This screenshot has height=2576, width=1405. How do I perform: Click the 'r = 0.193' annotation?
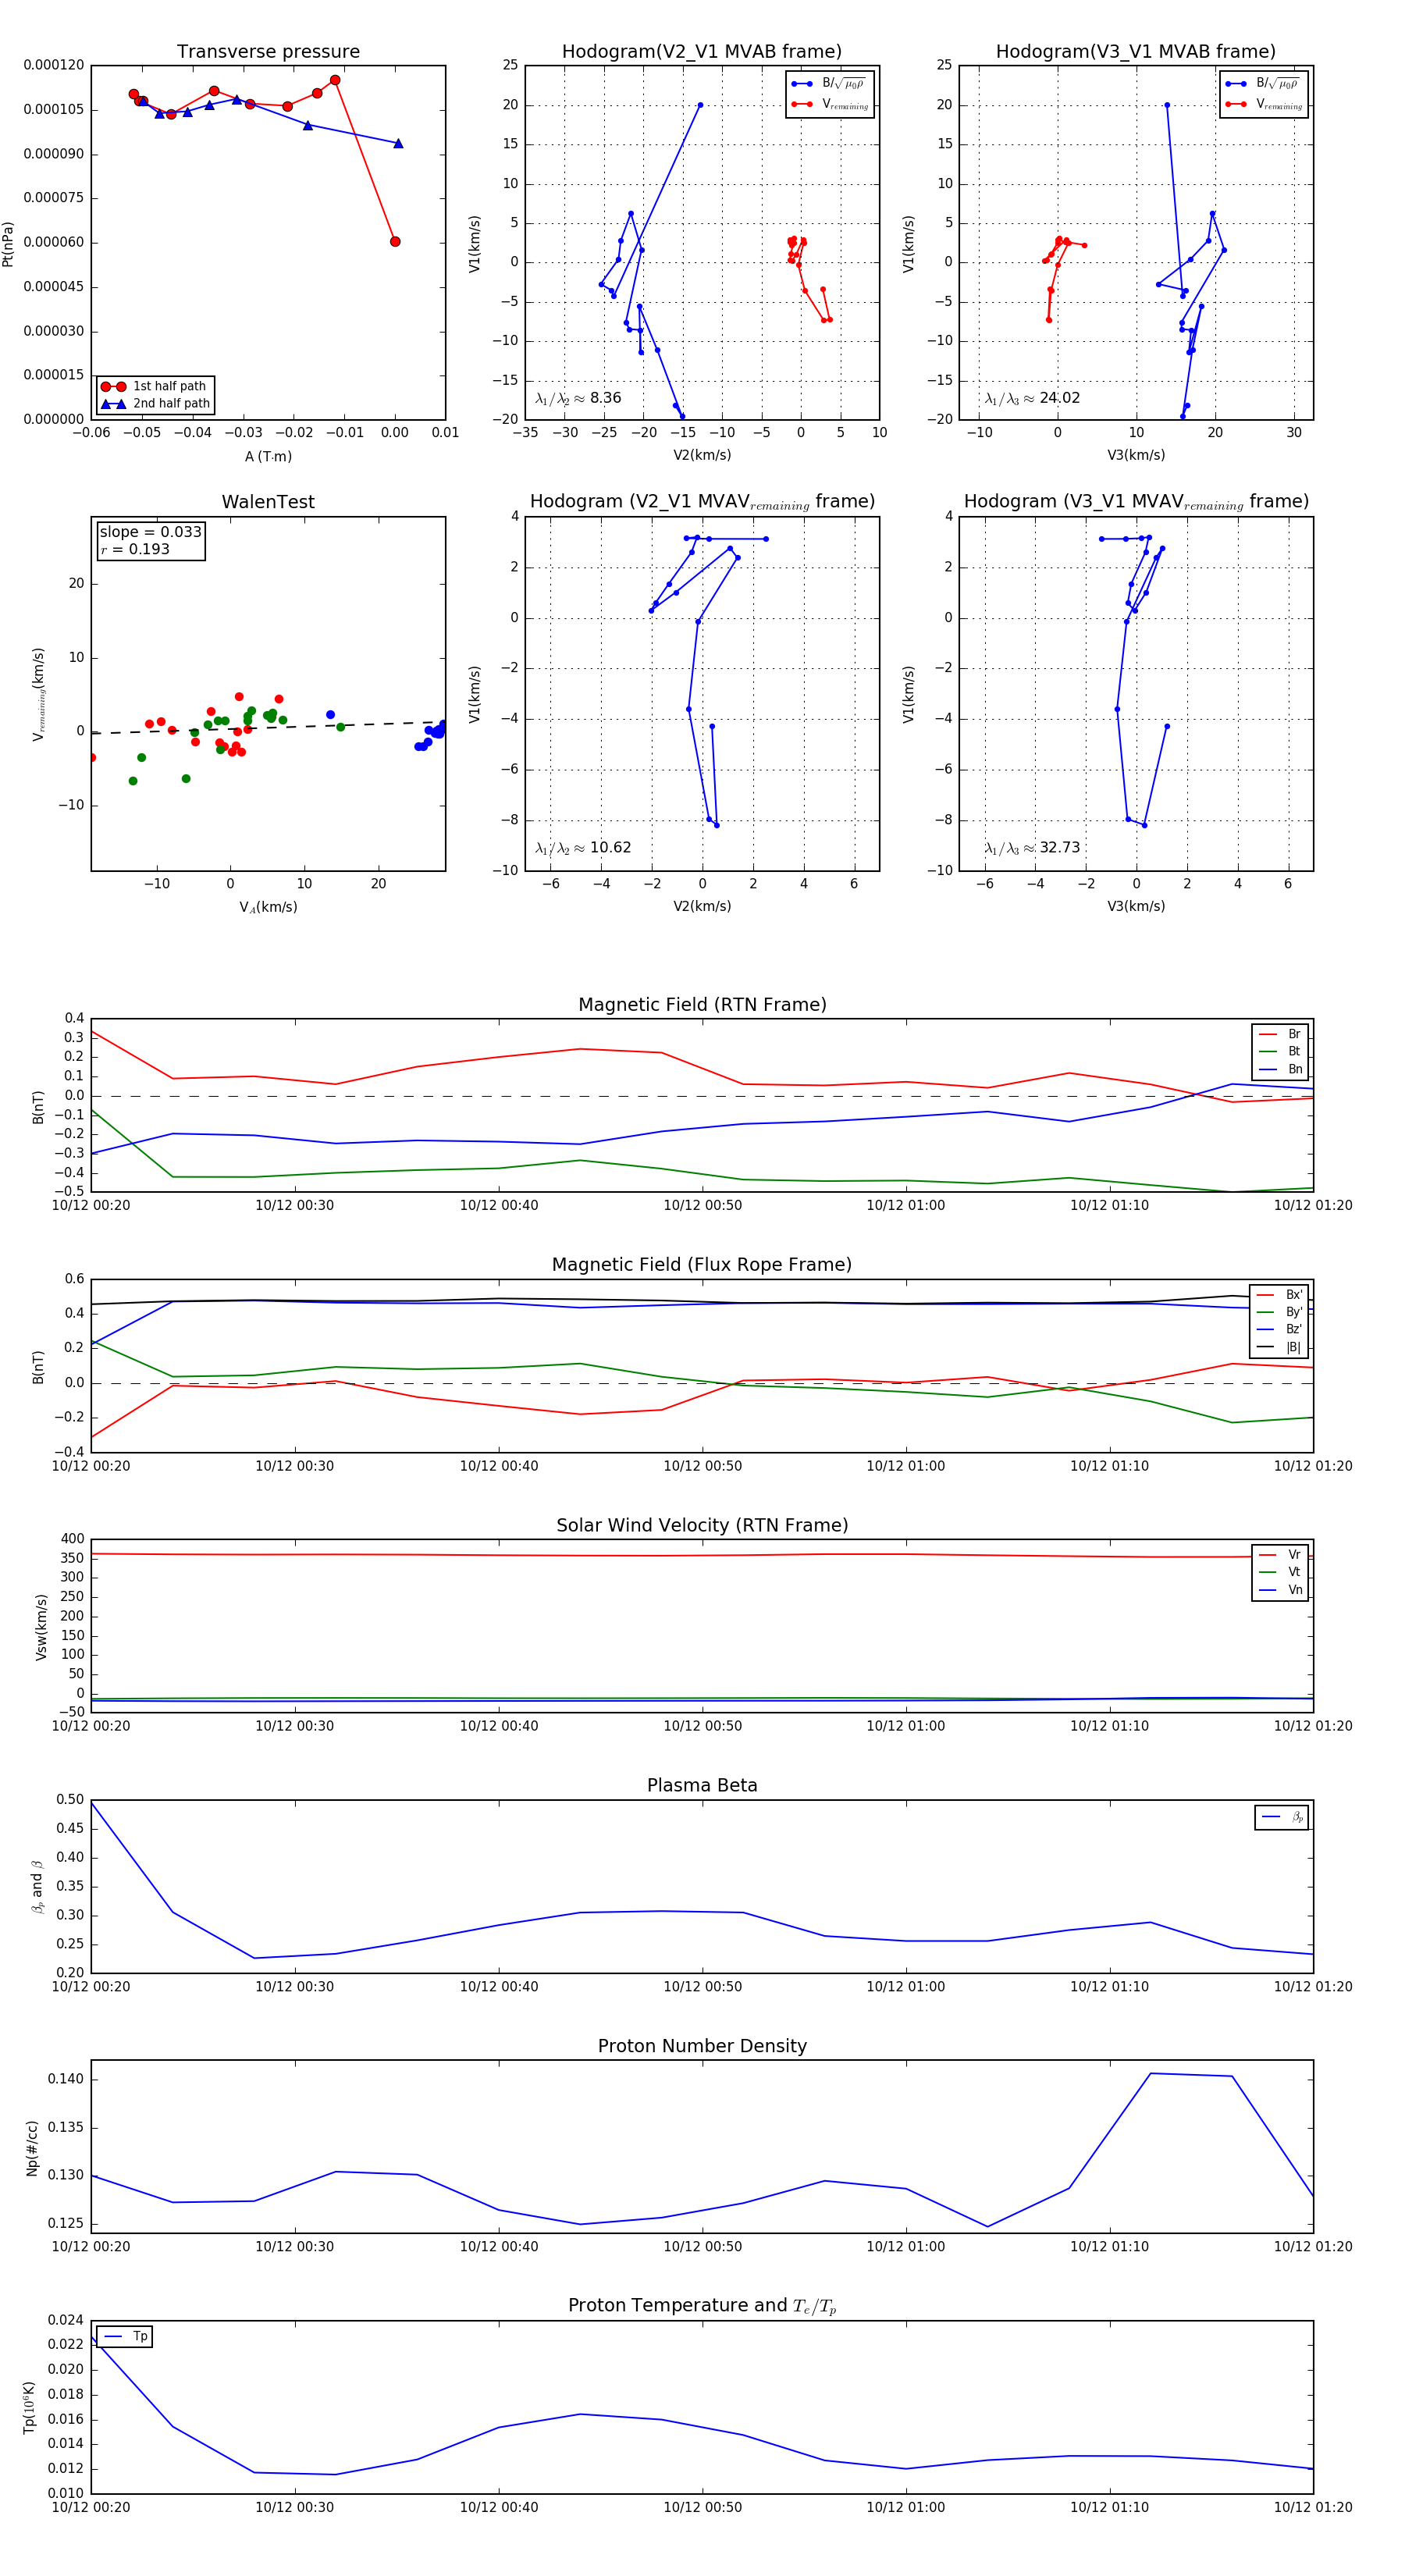[x=135, y=549]
